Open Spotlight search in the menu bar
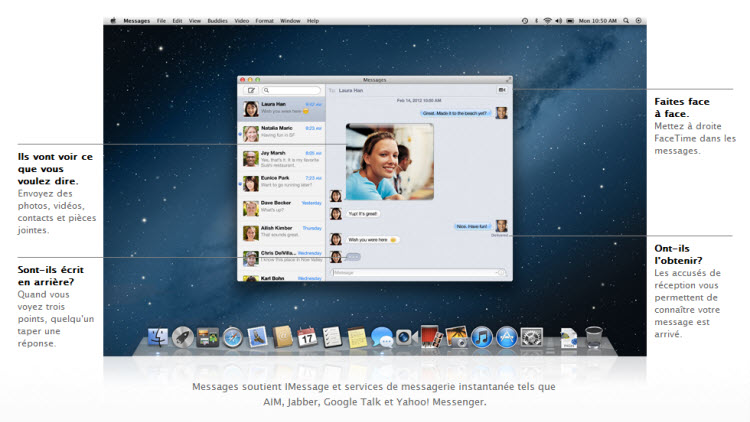The height and width of the screenshot is (422, 750). 626,21
